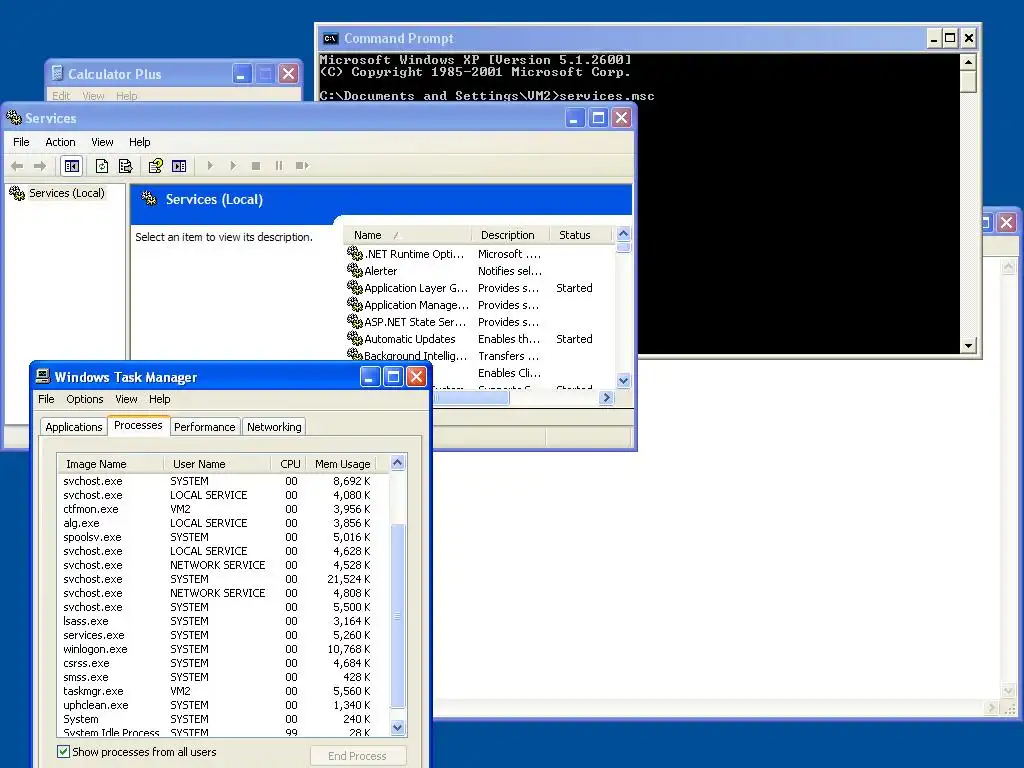Open the Help icon in Services toolbar
This screenshot has height=768, width=1024.
click(x=155, y=166)
